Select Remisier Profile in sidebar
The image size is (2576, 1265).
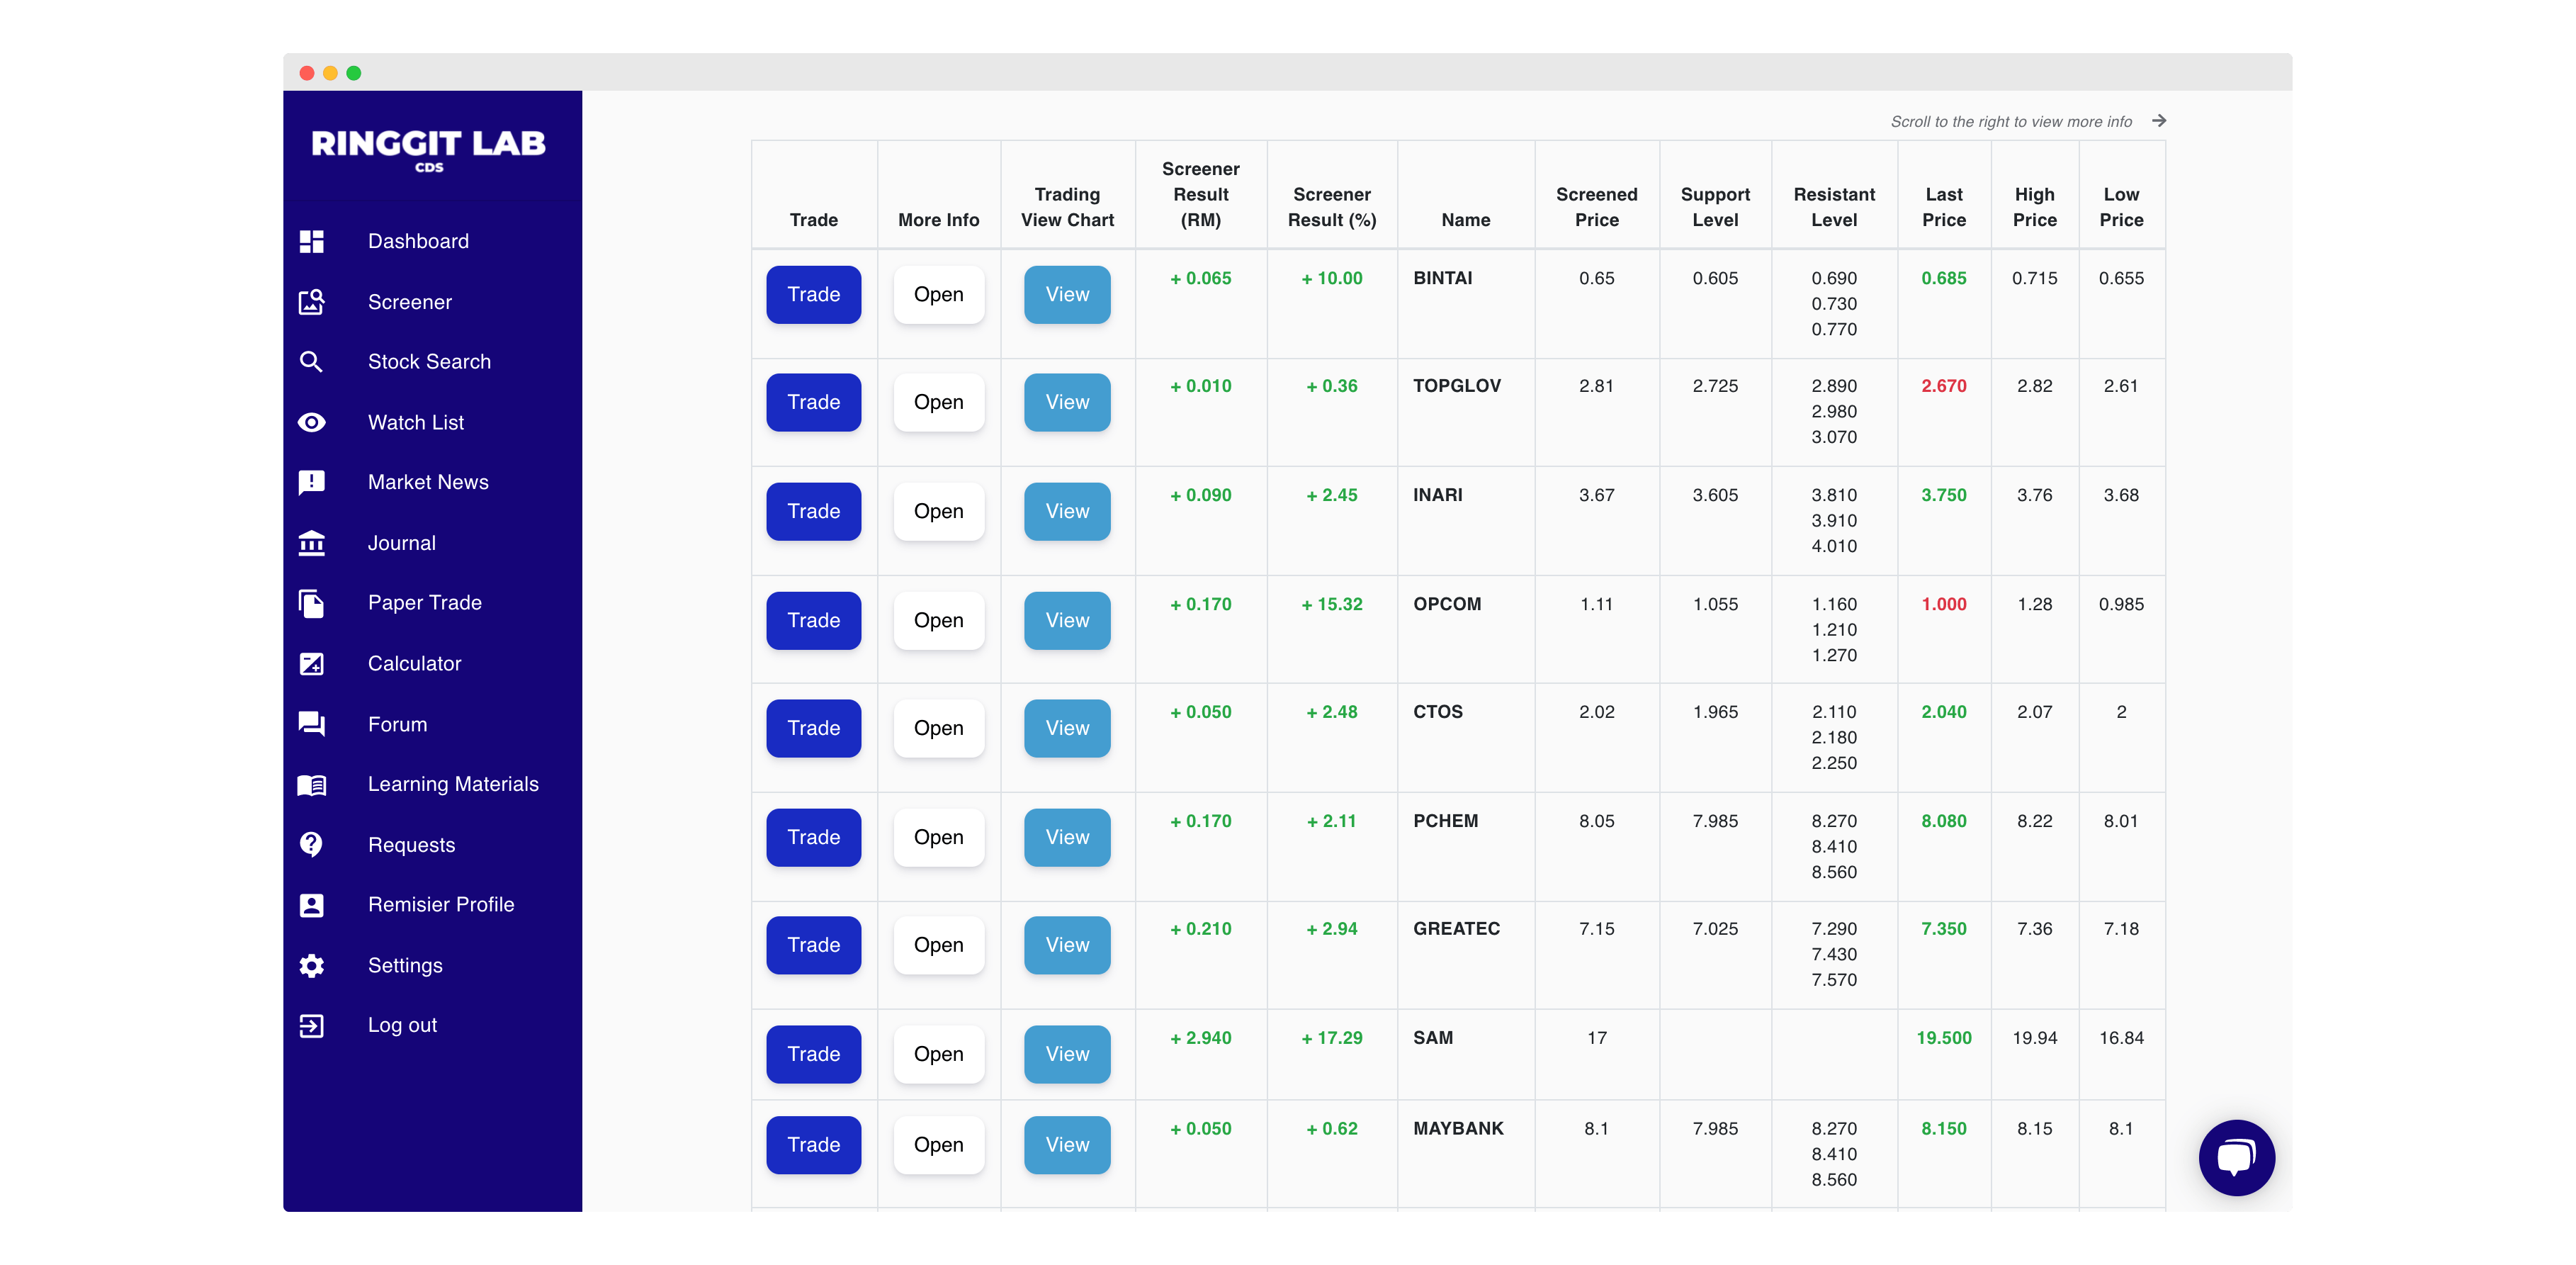(x=440, y=905)
